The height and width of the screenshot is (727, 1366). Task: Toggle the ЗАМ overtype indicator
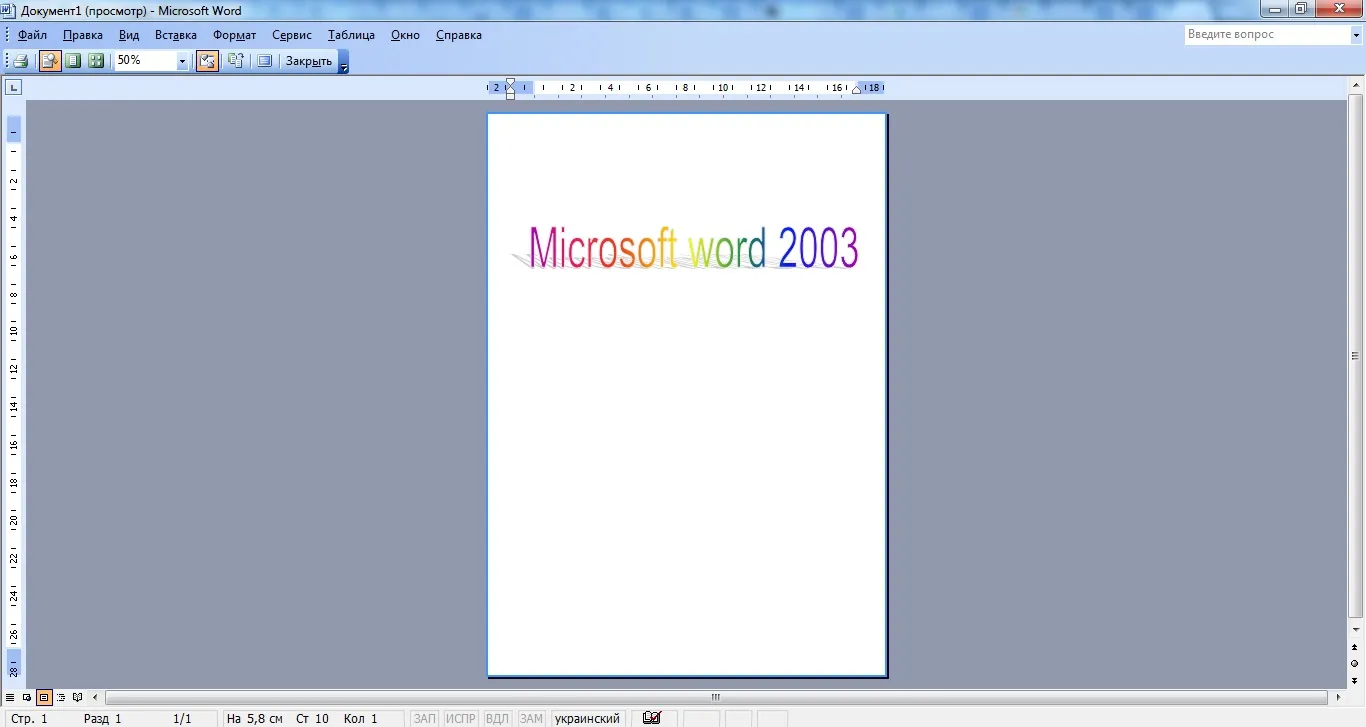click(x=531, y=718)
